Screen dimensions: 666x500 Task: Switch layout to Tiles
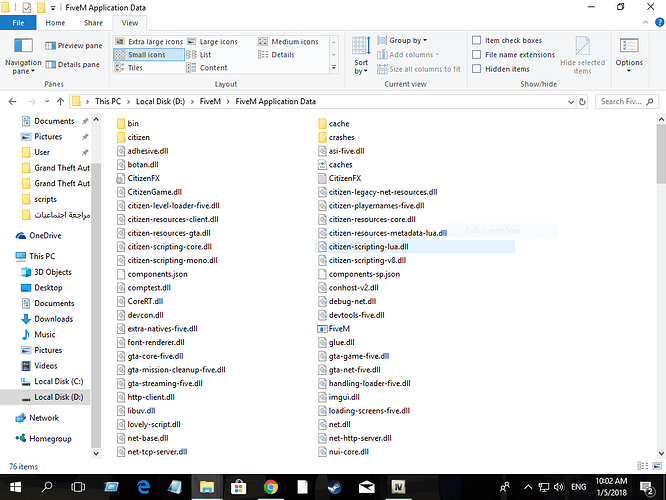pyautogui.click(x=129, y=68)
